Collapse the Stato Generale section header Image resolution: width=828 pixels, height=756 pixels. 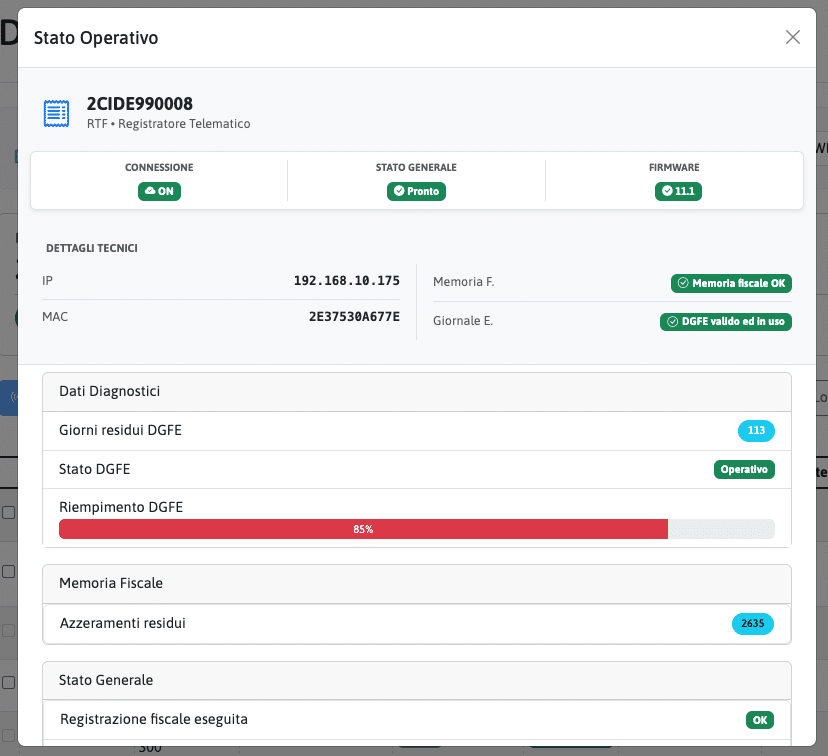click(416, 680)
